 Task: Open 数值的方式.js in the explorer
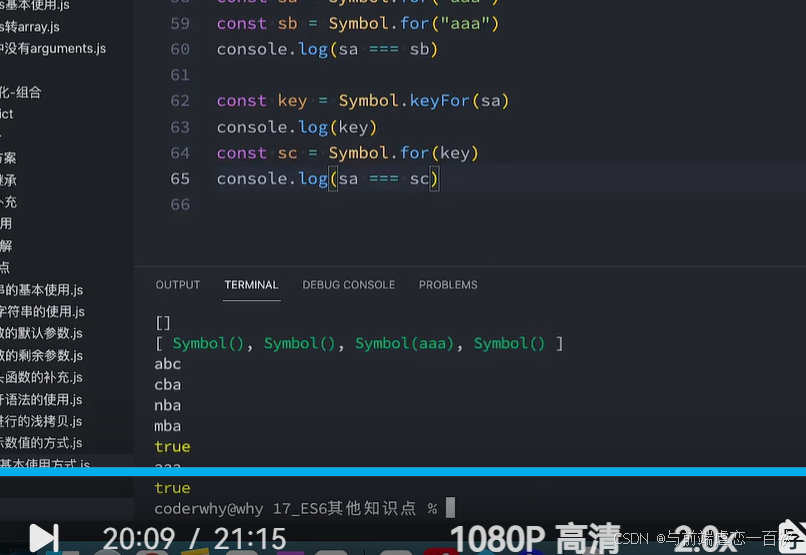pos(42,442)
